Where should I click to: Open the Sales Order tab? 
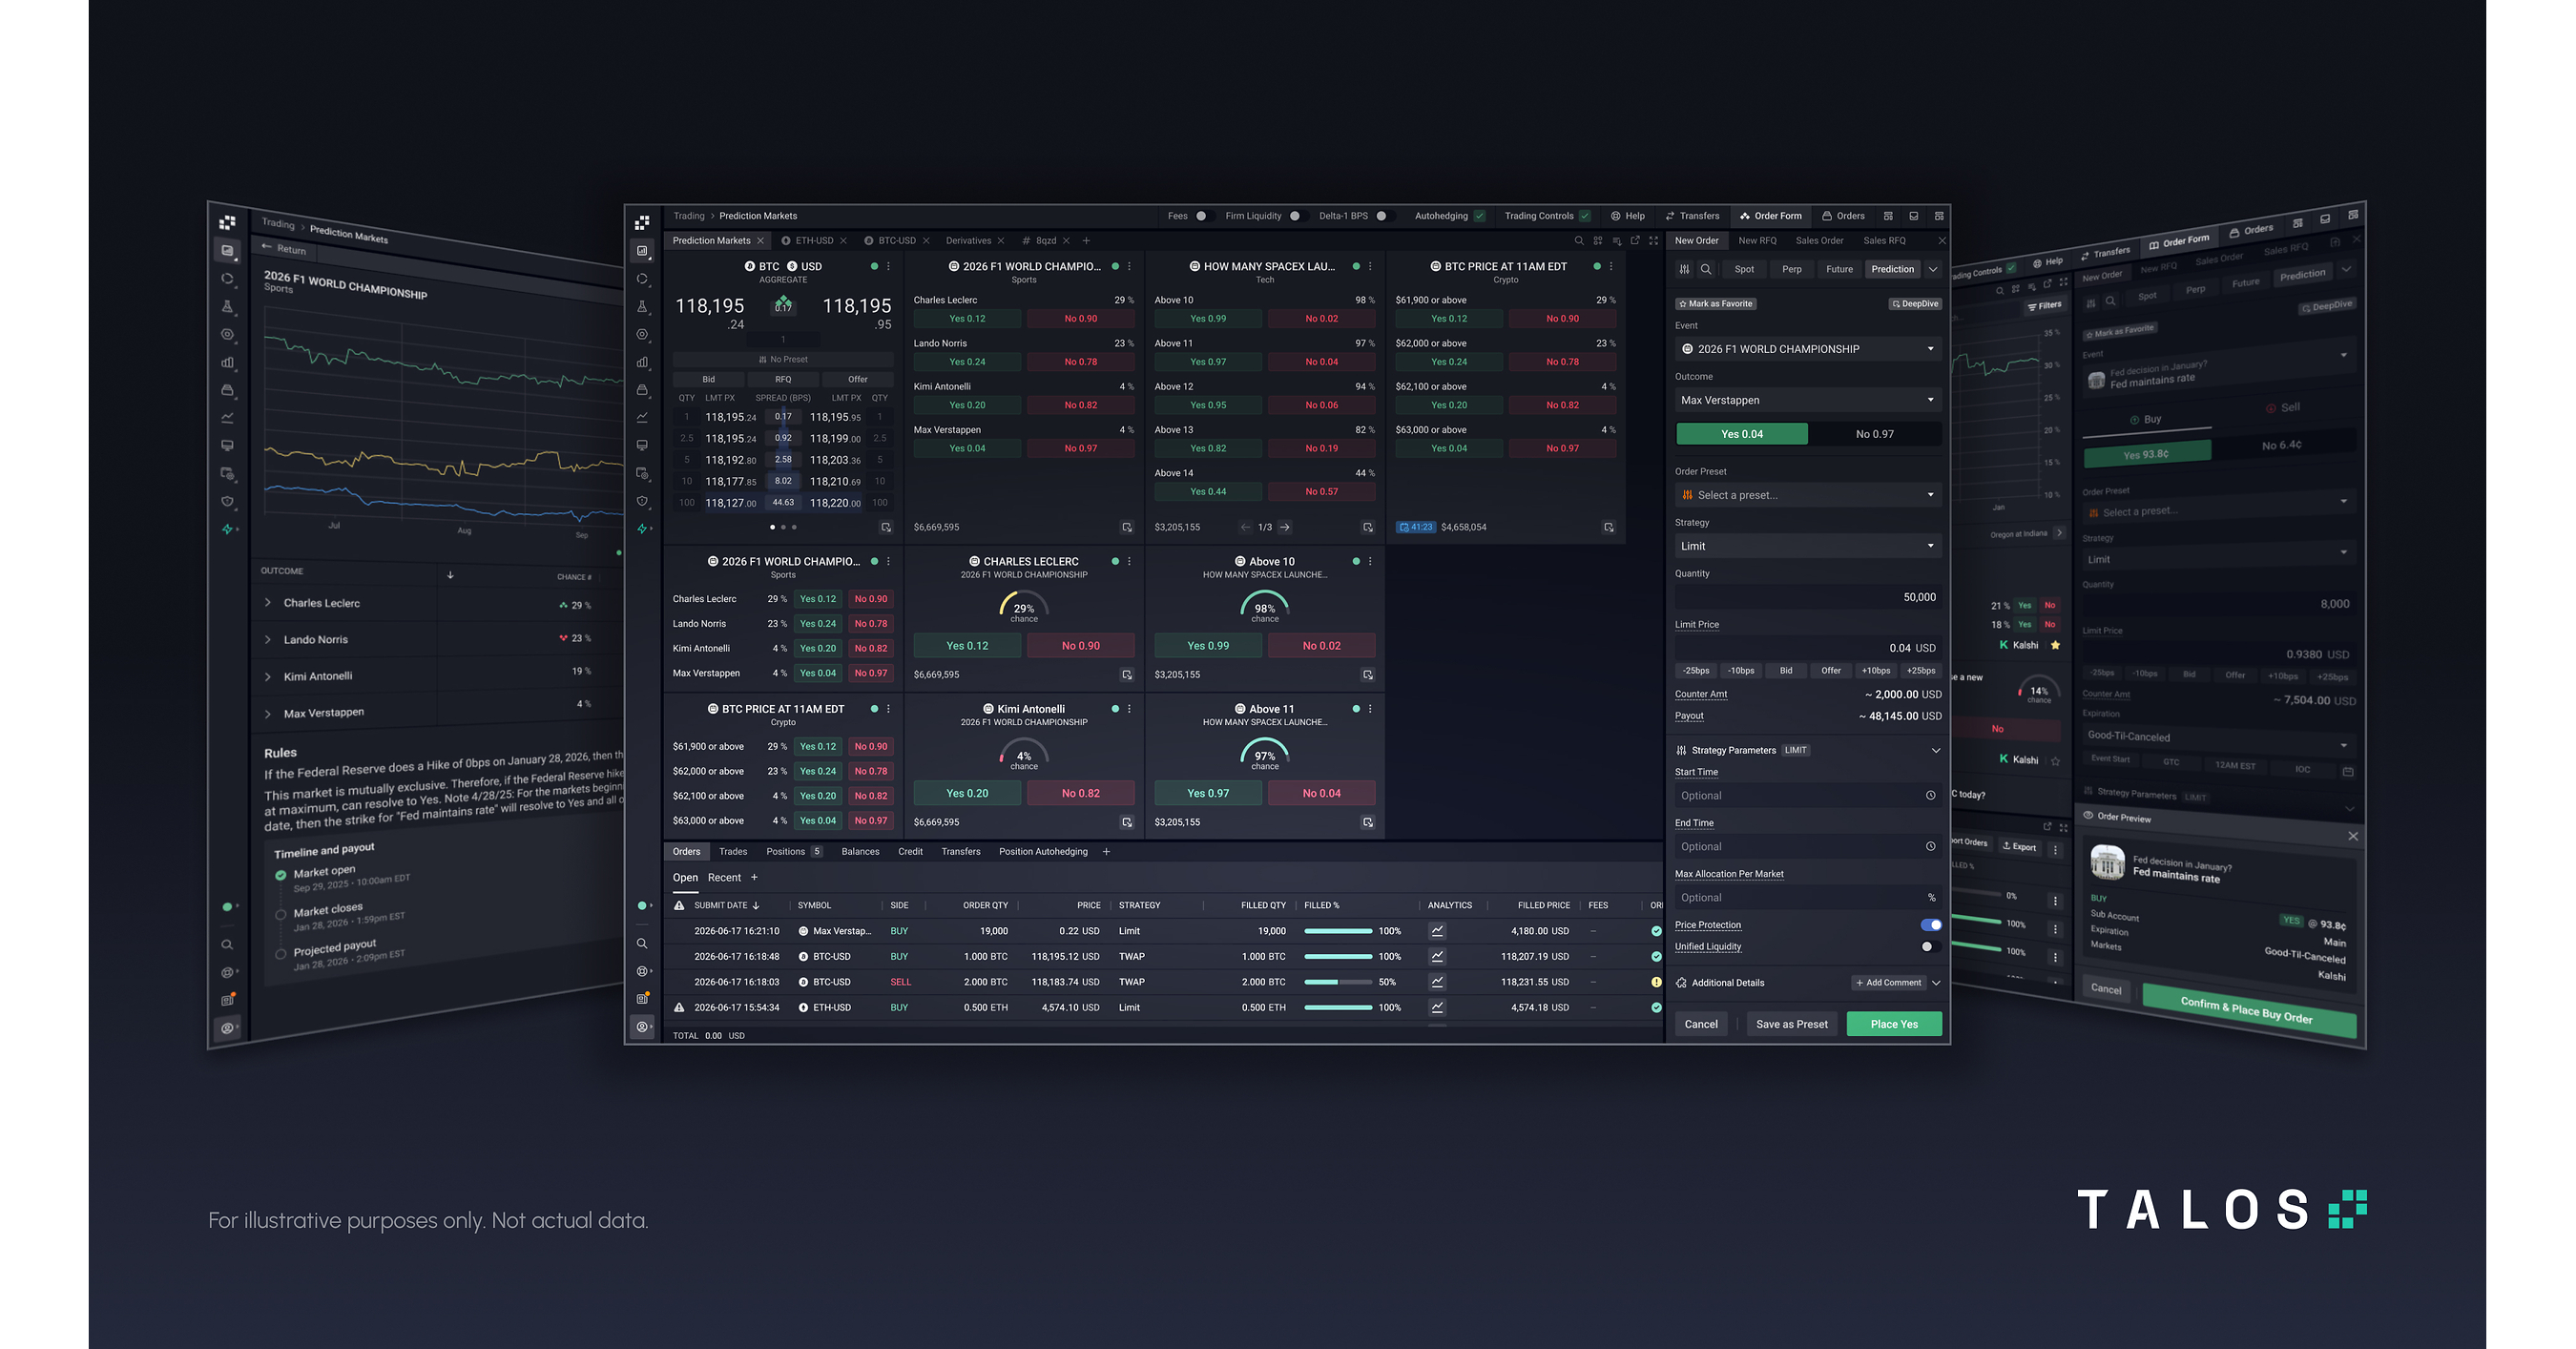(x=1819, y=241)
